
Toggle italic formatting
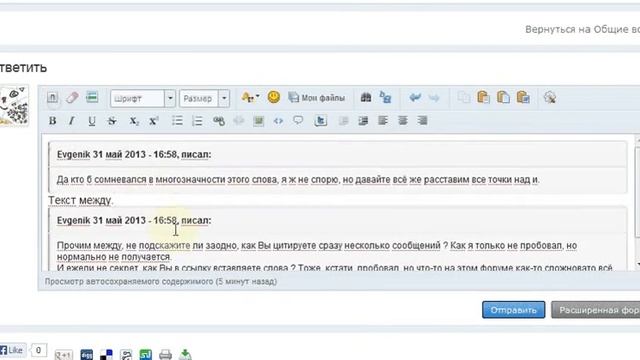click(x=72, y=121)
